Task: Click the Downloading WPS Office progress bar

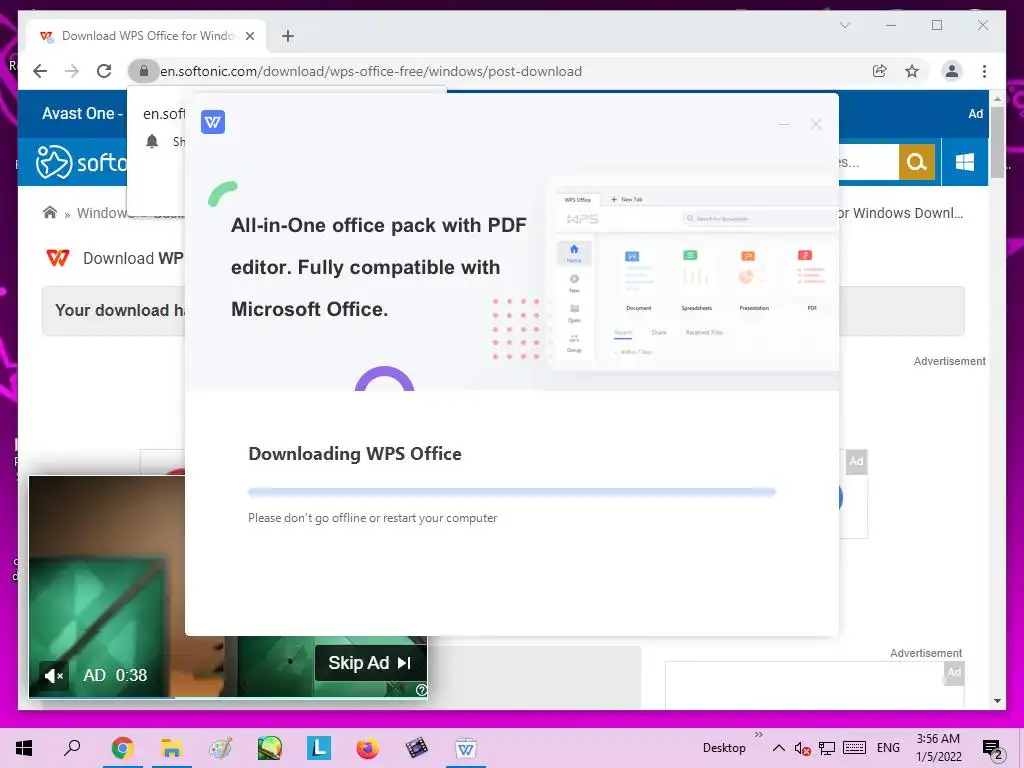Action: [511, 492]
